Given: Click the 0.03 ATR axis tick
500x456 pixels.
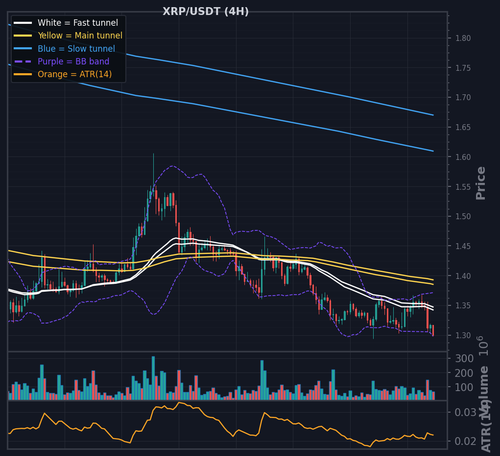Looking at the screenshot, I should [466, 412].
